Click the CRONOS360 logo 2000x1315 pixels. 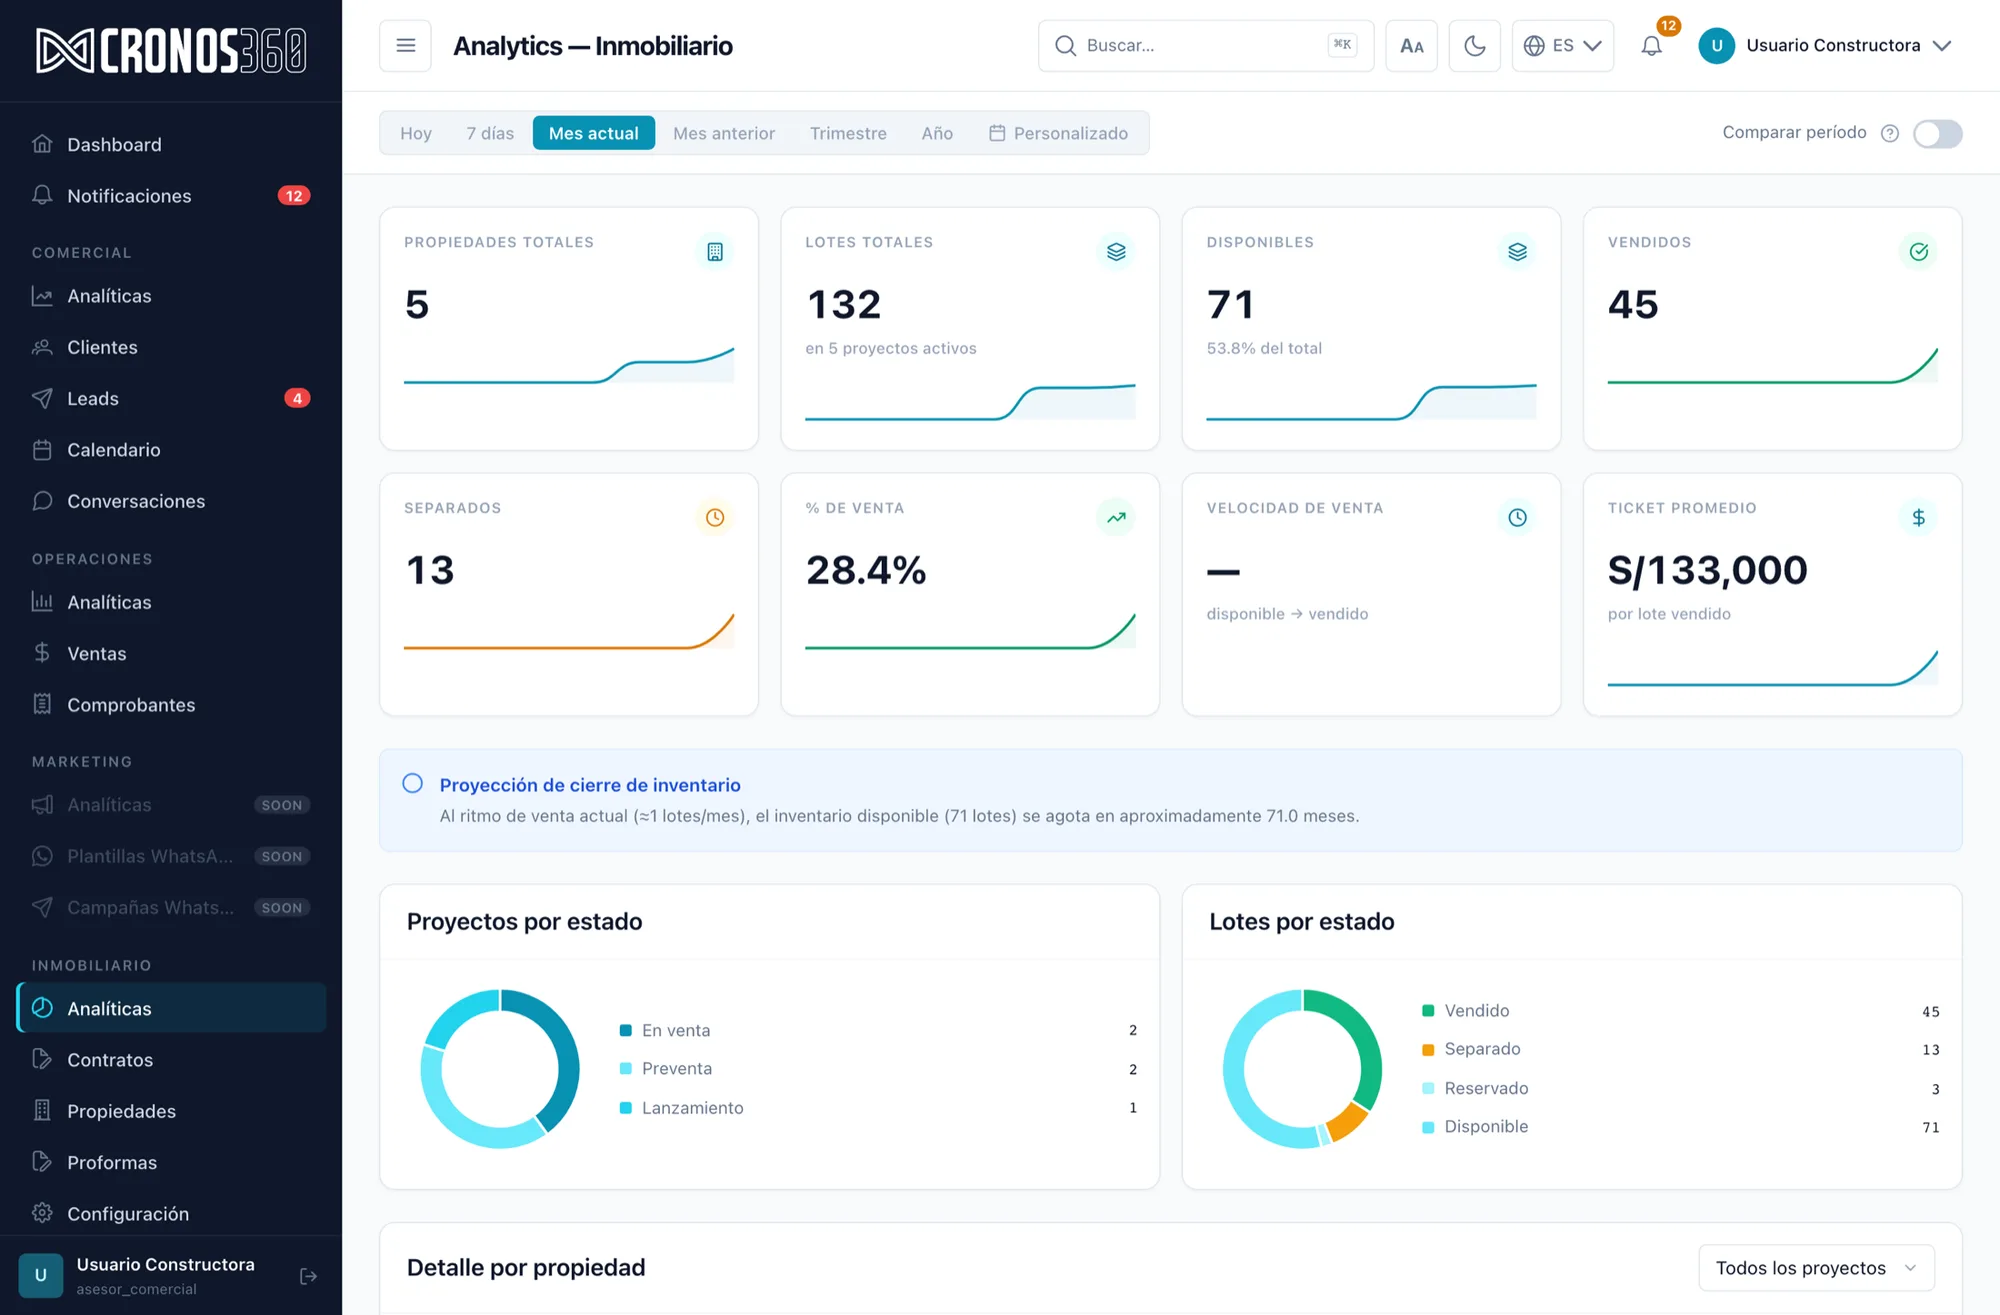(171, 50)
